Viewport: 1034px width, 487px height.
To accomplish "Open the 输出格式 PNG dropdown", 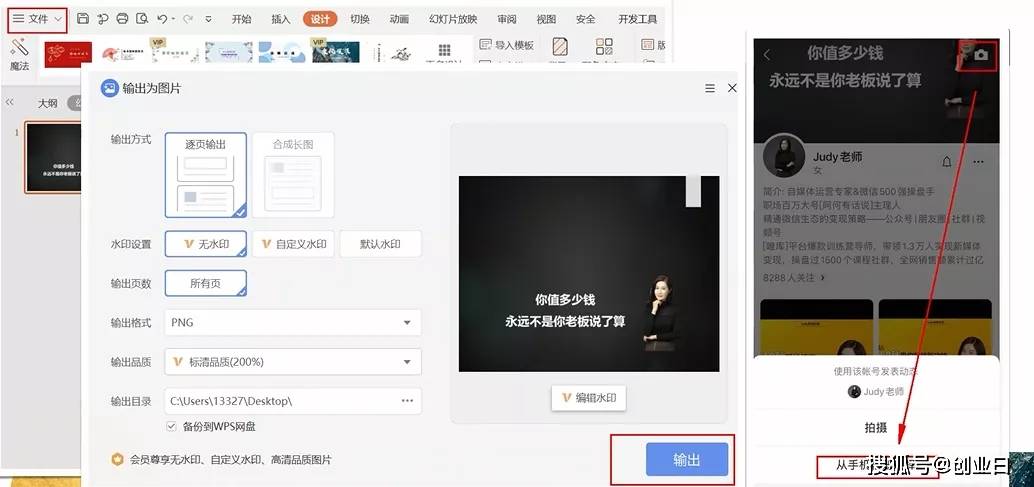I will [x=293, y=322].
